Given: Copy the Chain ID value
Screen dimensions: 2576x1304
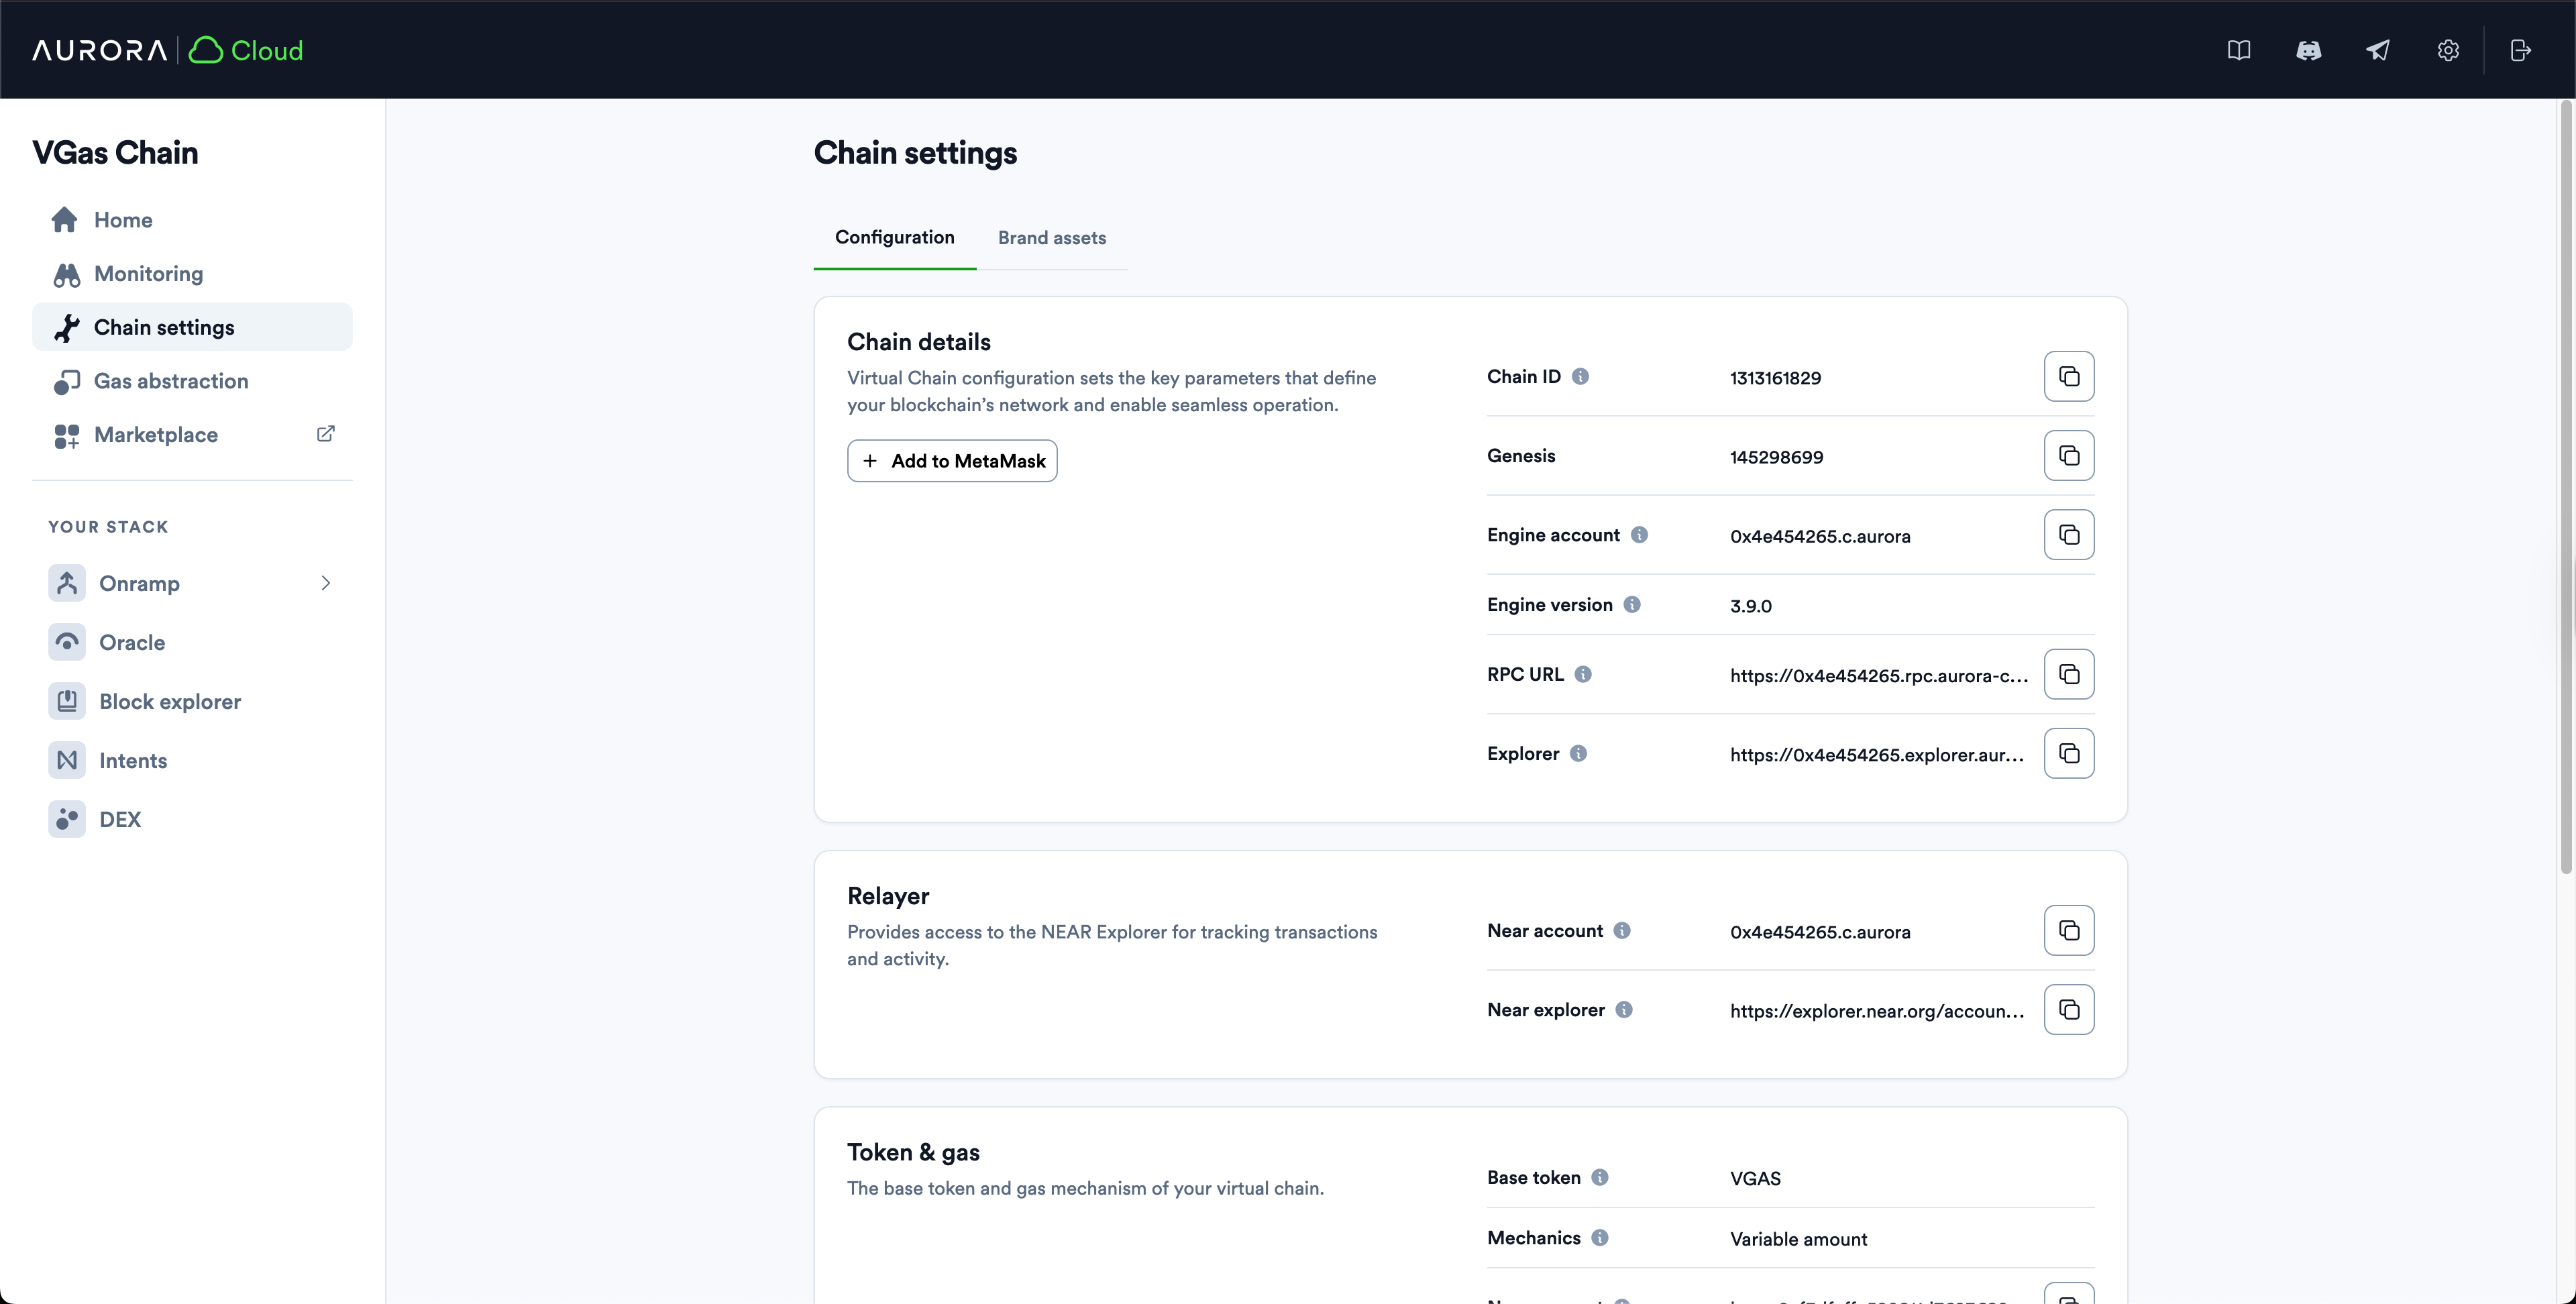Looking at the screenshot, I should point(2069,376).
